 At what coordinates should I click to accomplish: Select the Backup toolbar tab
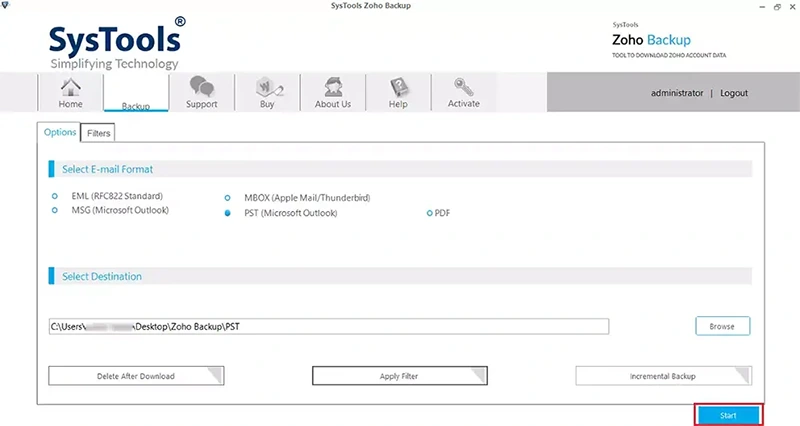[x=136, y=93]
